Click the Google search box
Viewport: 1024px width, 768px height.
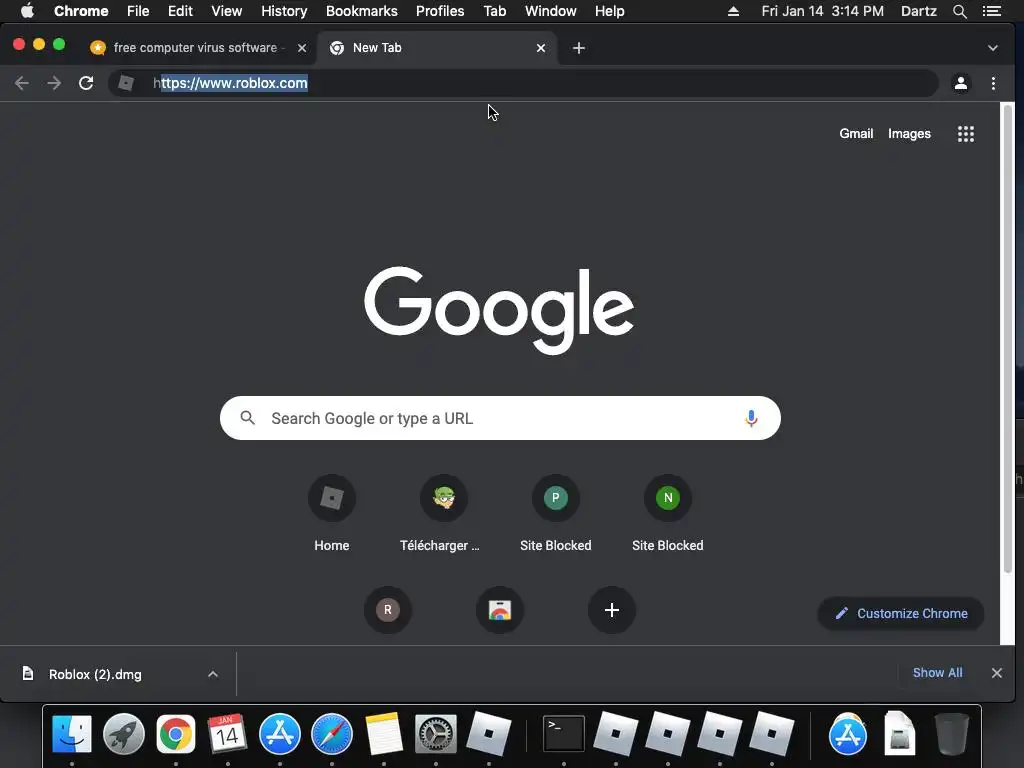point(500,418)
